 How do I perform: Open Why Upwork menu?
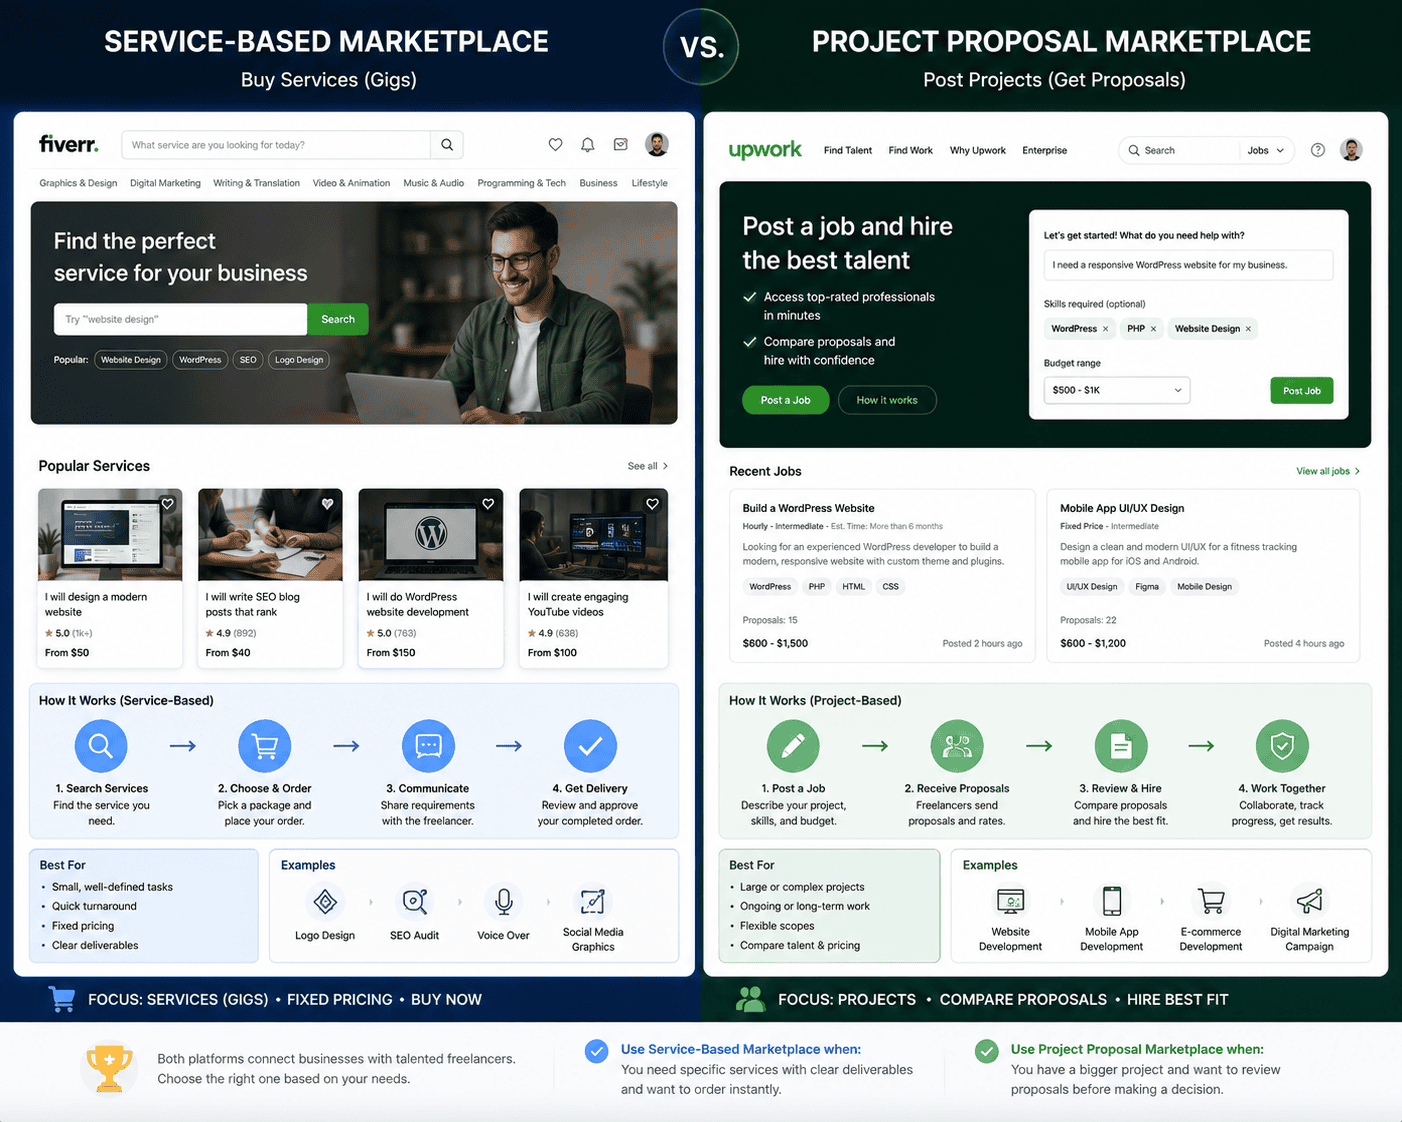tap(978, 150)
